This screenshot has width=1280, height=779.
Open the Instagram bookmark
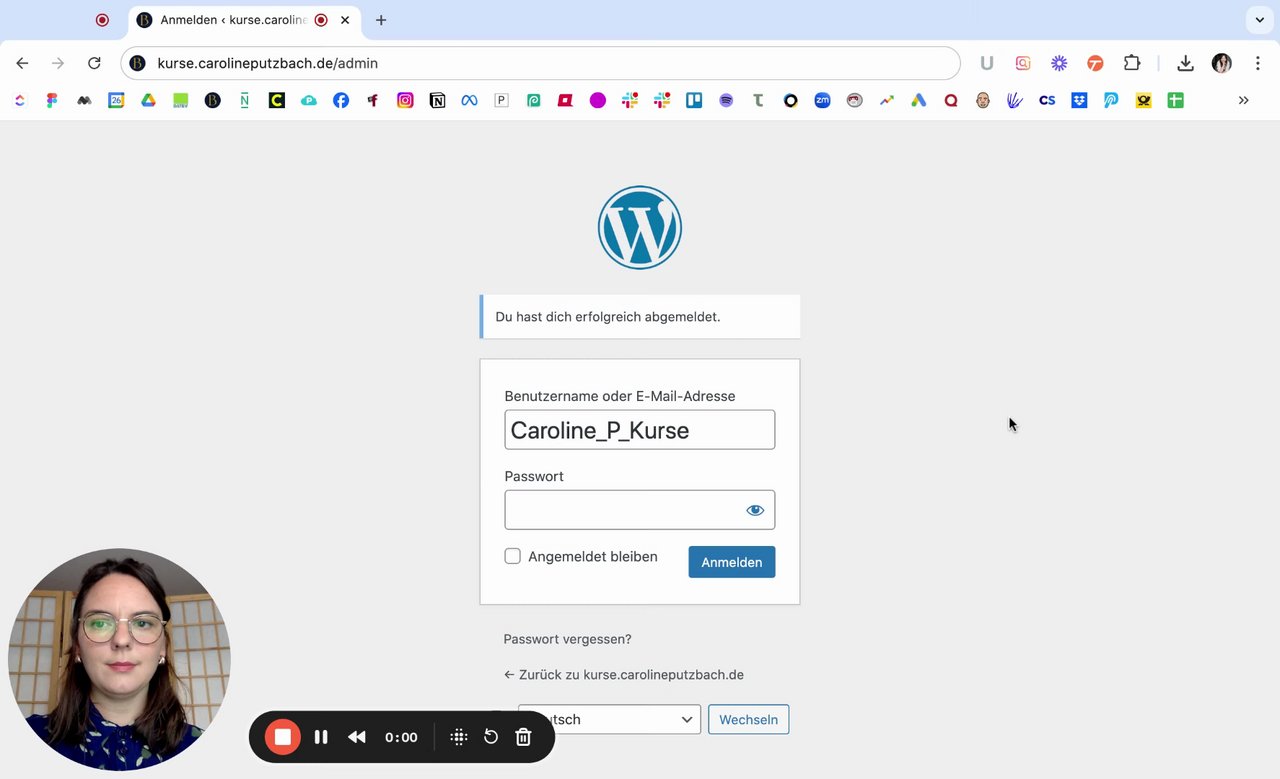click(x=405, y=100)
